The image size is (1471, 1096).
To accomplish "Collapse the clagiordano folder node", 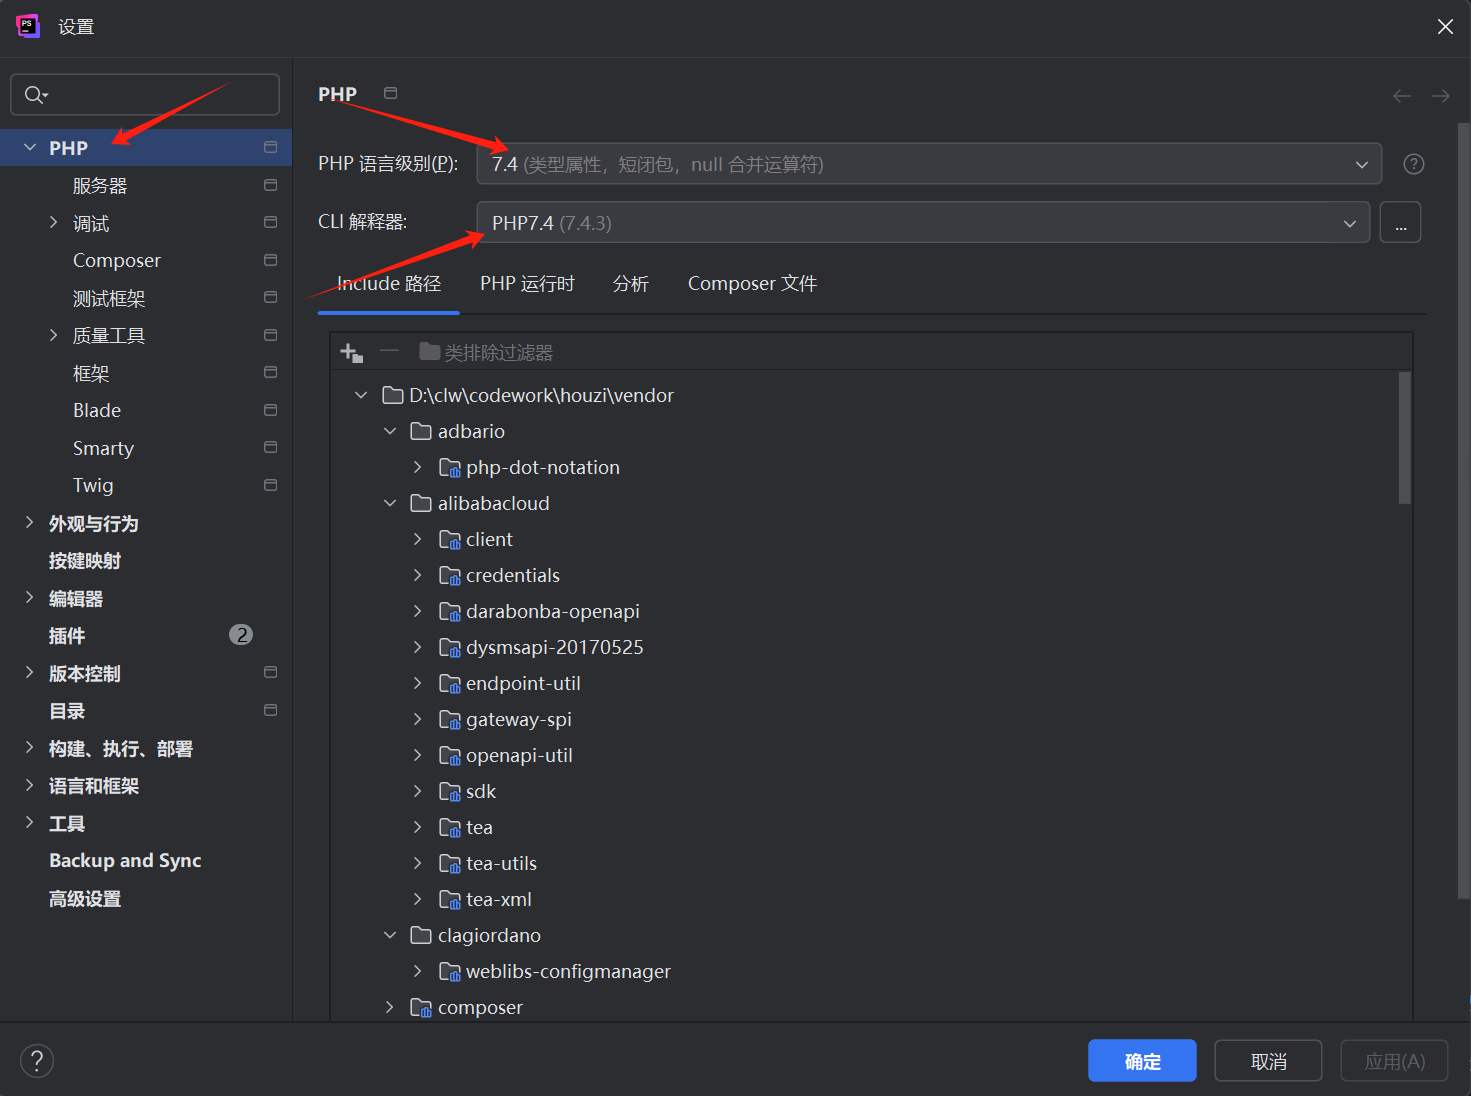I will (x=390, y=935).
